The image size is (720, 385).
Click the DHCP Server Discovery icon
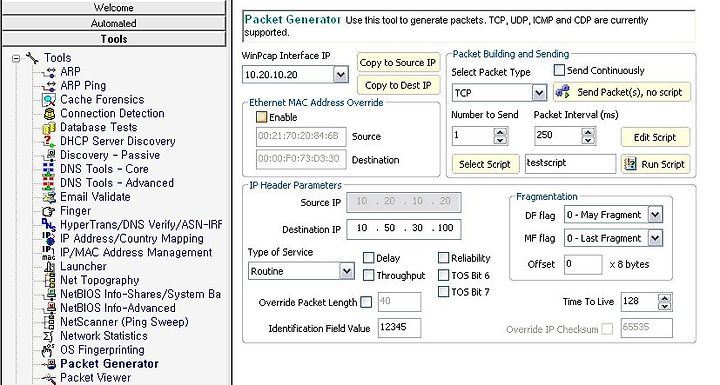click(x=49, y=142)
